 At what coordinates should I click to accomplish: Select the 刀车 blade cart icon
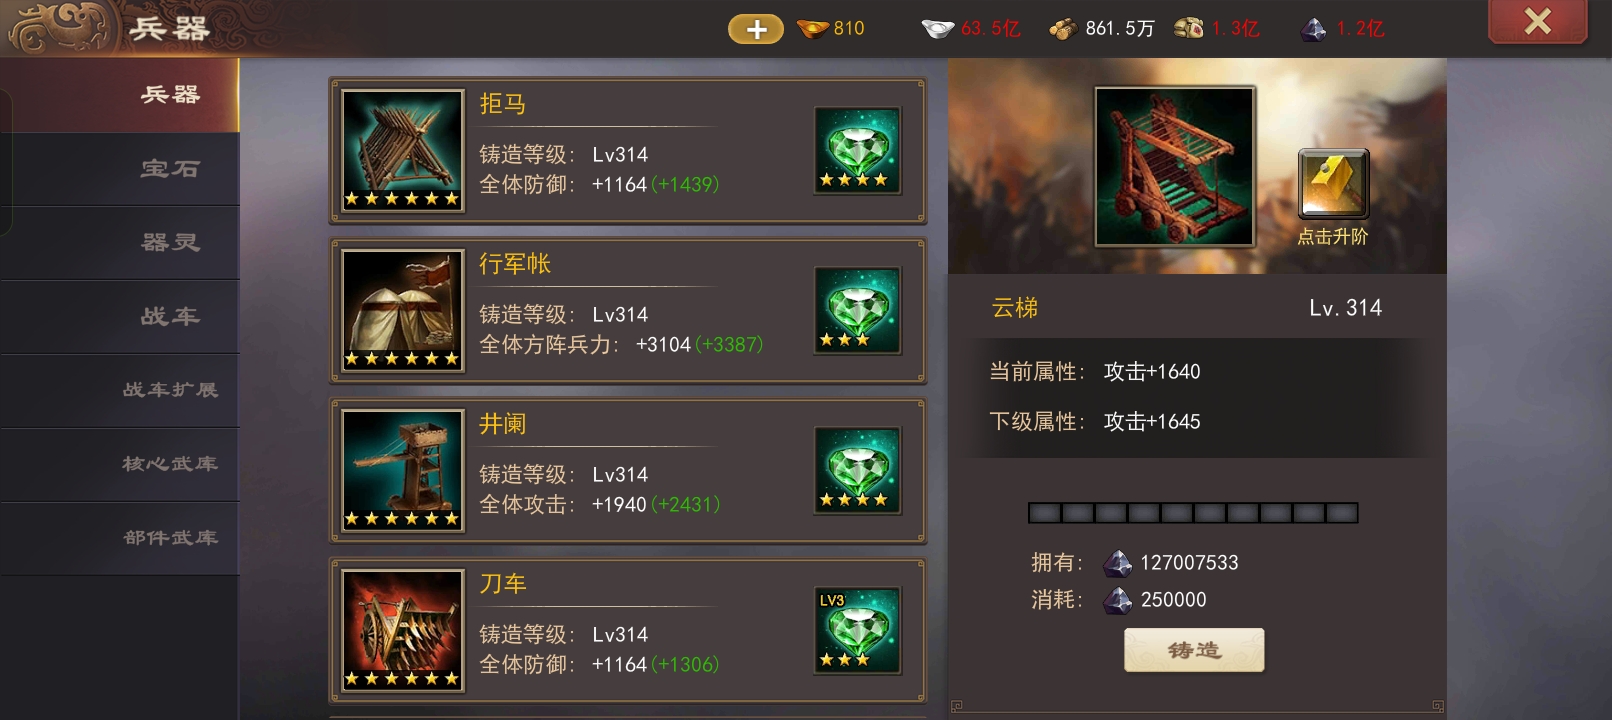(403, 630)
